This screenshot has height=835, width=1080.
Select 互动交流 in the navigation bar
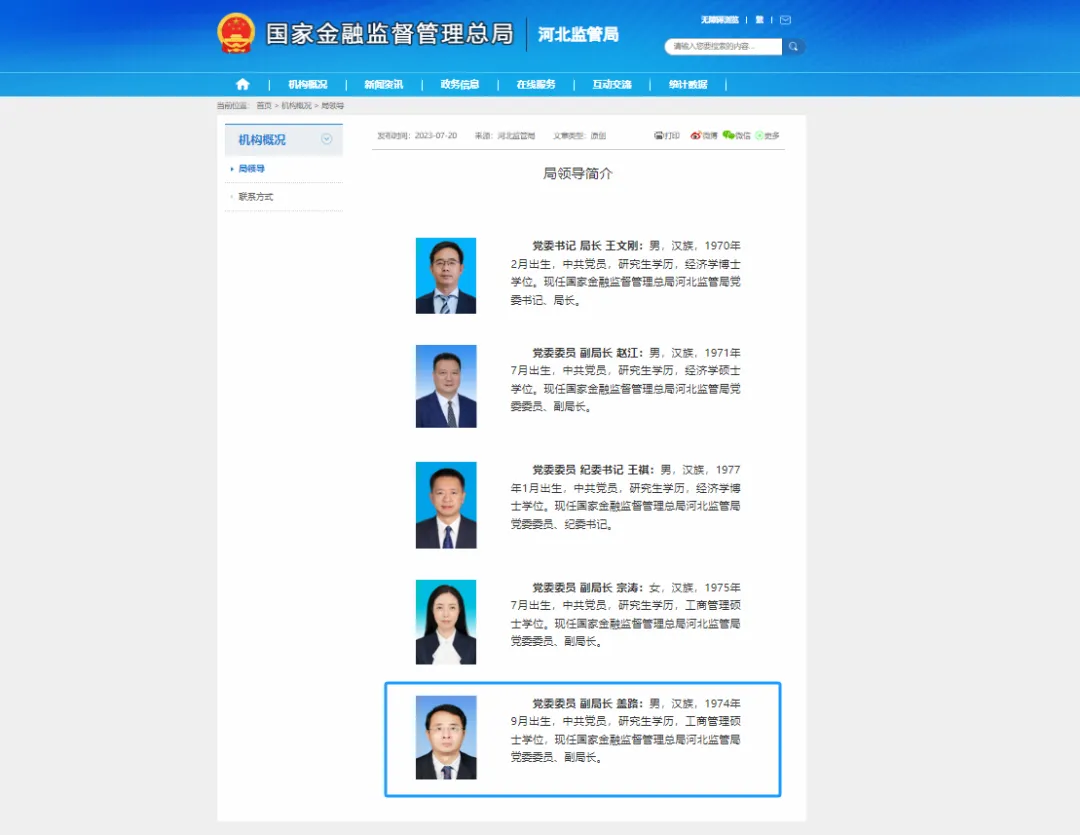[x=611, y=85]
